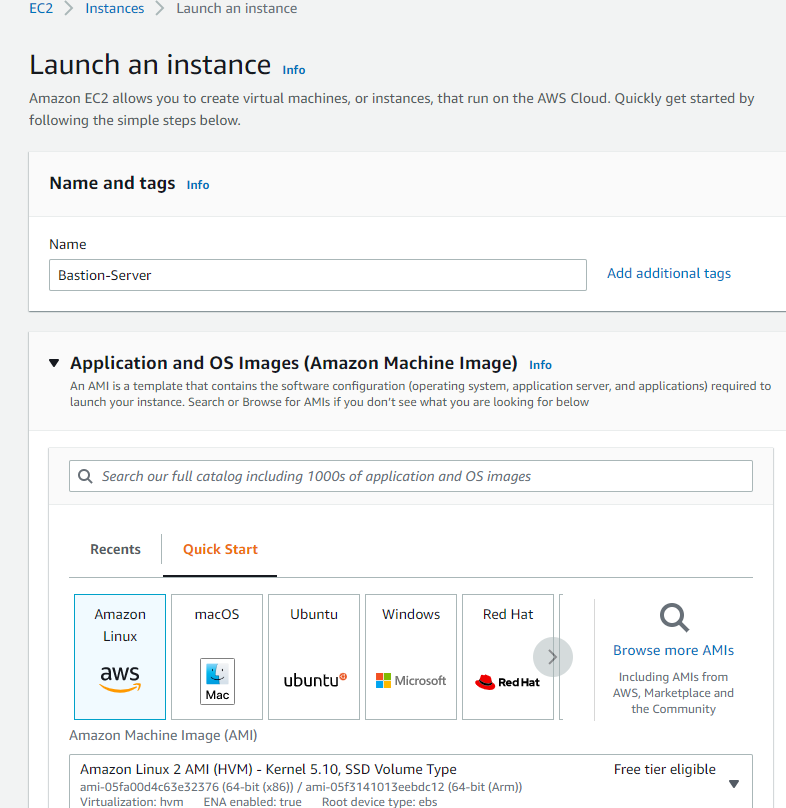The height and width of the screenshot is (808, 786).
Task: Click the Name field containing Bastion-Server
Action: click(x=318, y=275)
